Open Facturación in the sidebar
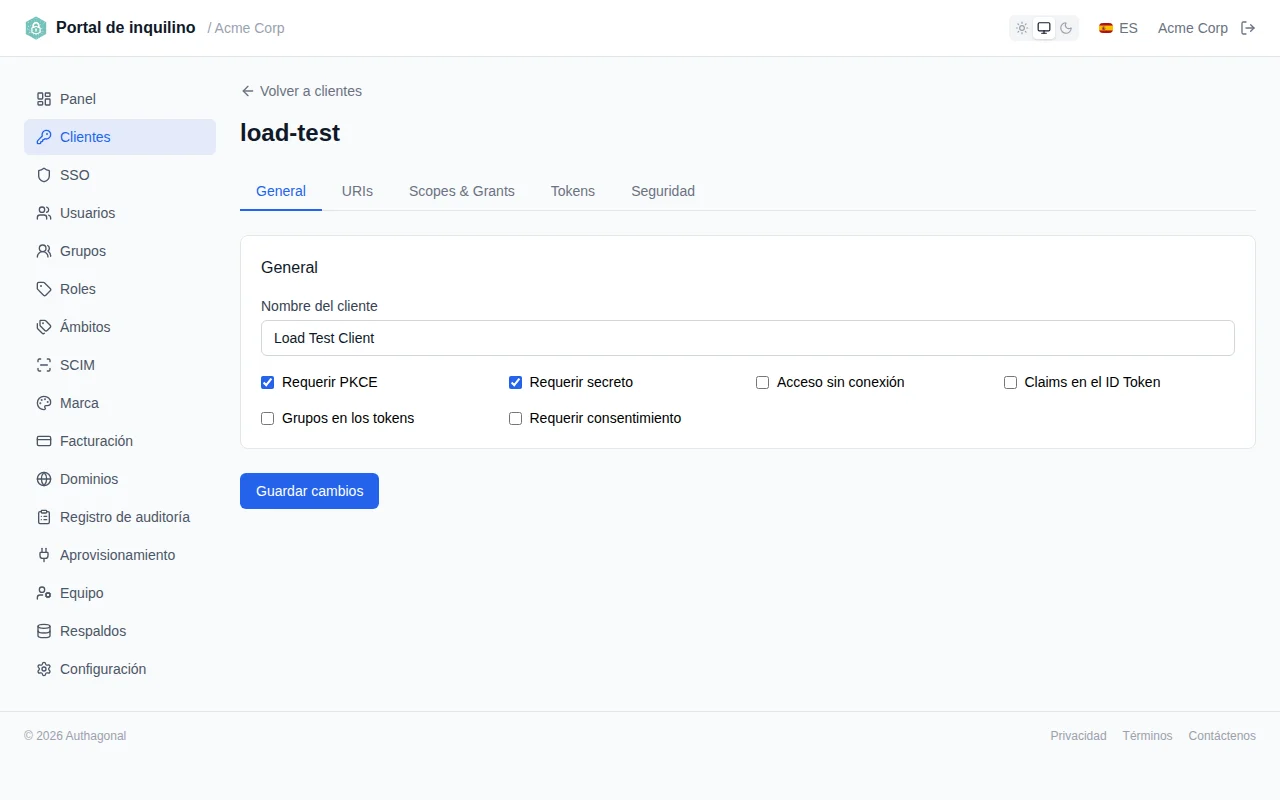 [x=120, y=441]
